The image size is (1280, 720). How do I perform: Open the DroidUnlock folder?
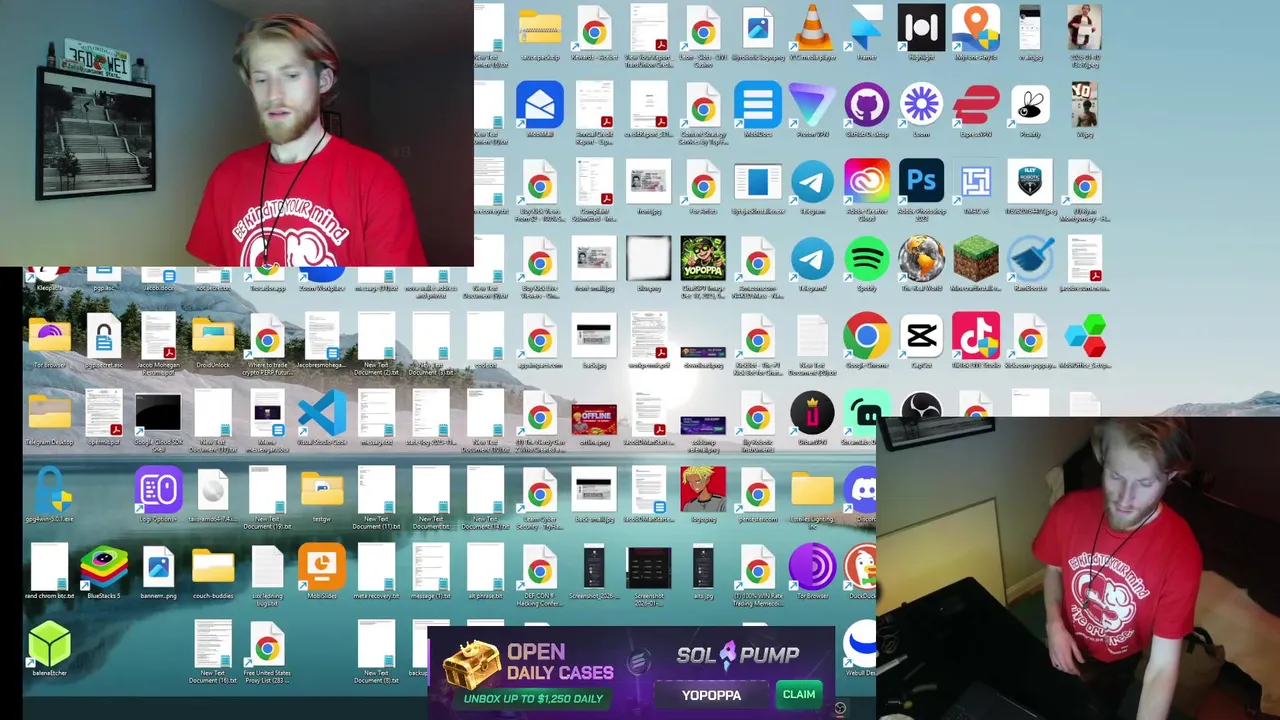pyautogui.click(x=213, y=337)
